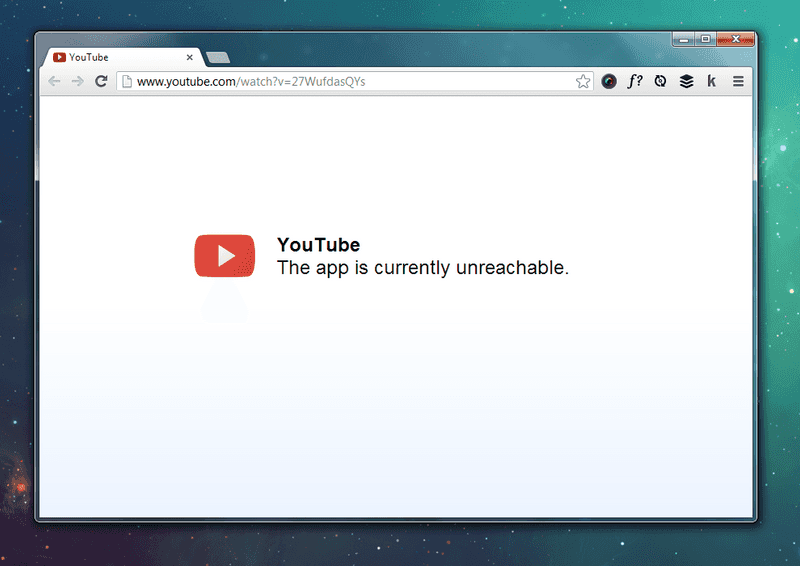Click the page info icon in the address bar
The width and height of the screenshot is (800, 566).
click(x=127, y=81)
